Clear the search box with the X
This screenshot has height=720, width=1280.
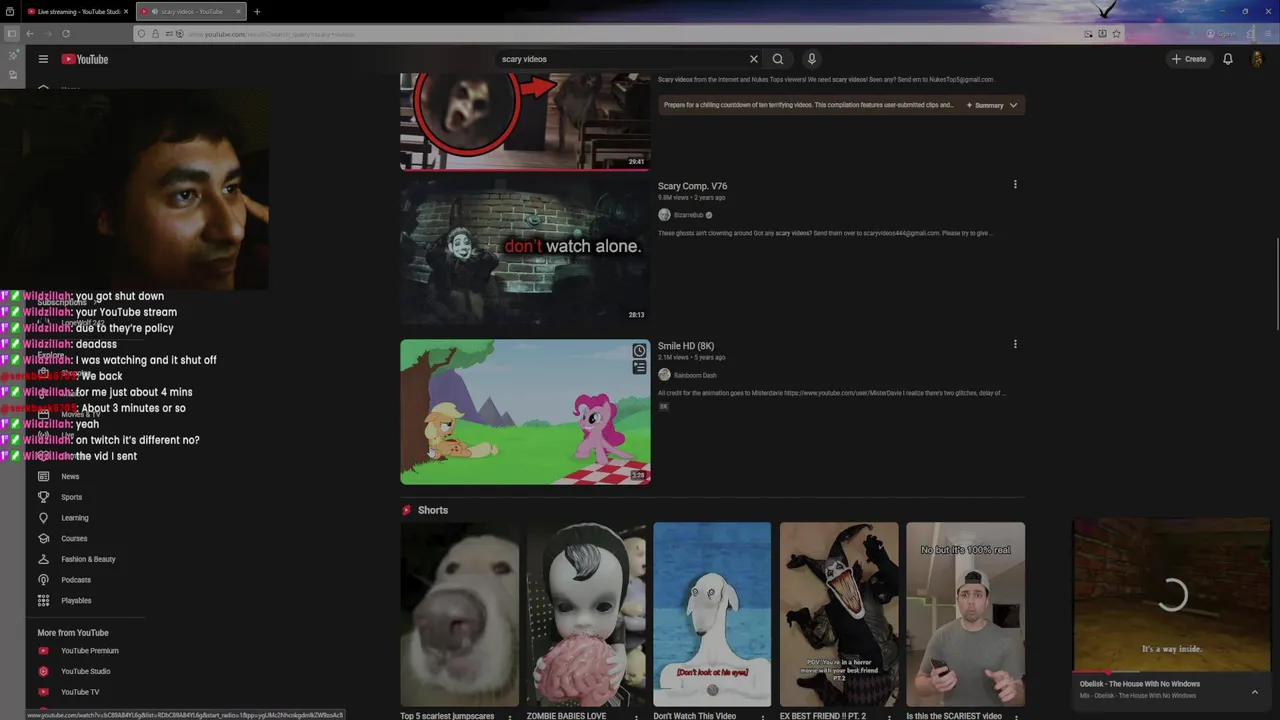tap(754, 59)
